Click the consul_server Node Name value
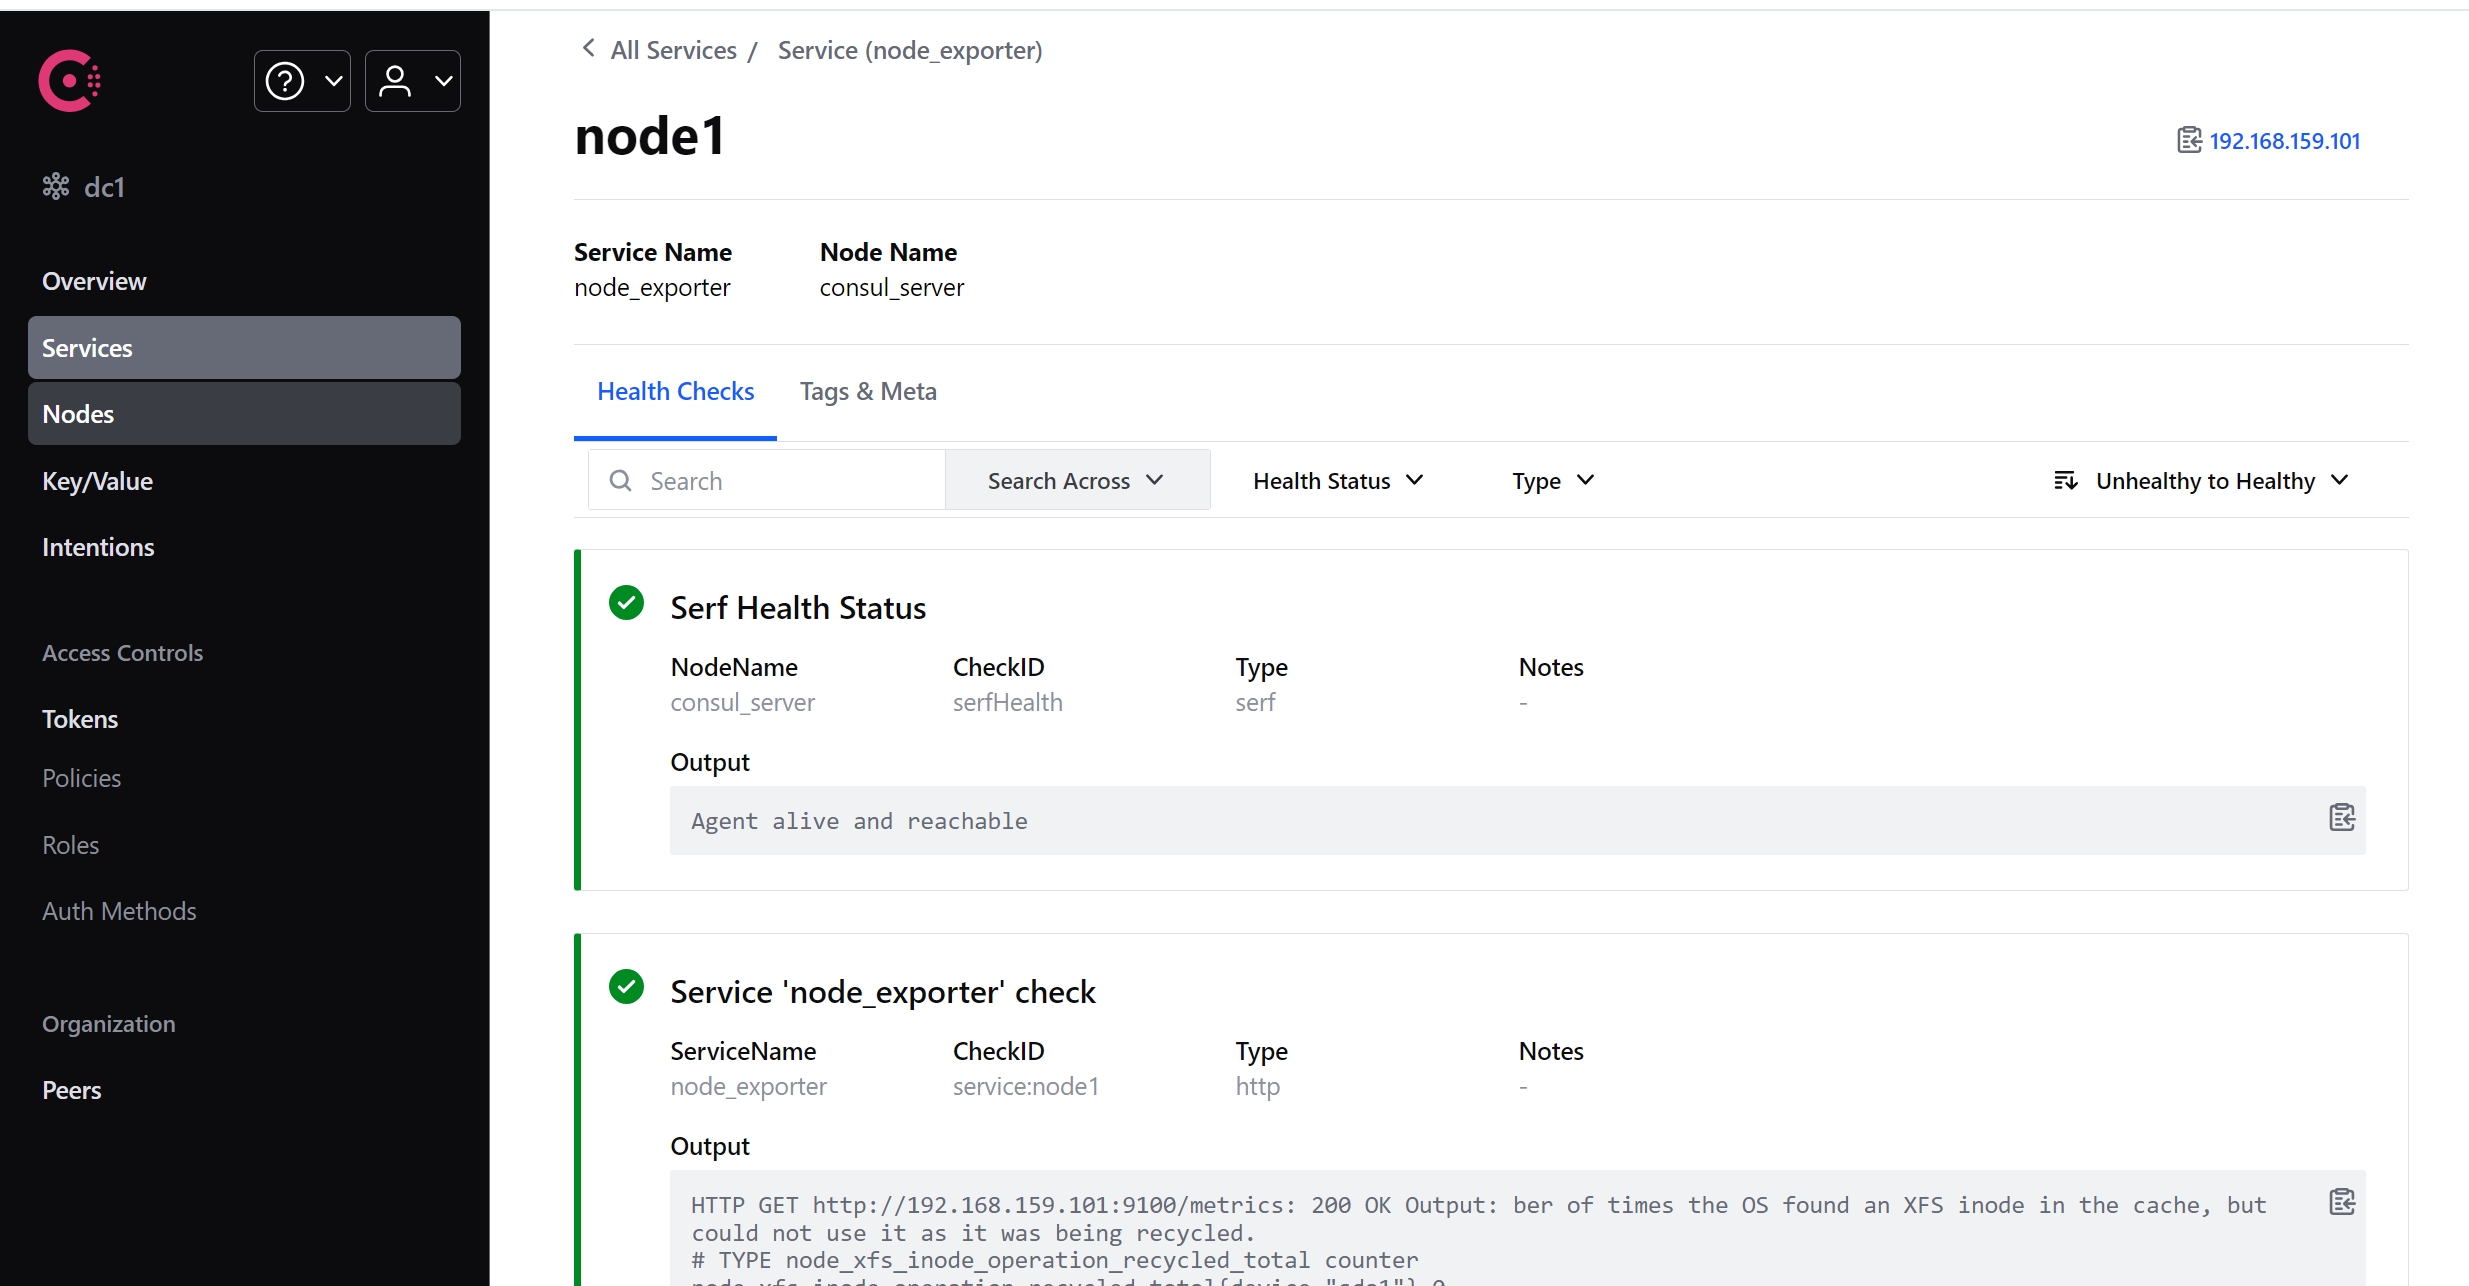This screenshot has width=2469, height=1286. click(x=892, y=287)
